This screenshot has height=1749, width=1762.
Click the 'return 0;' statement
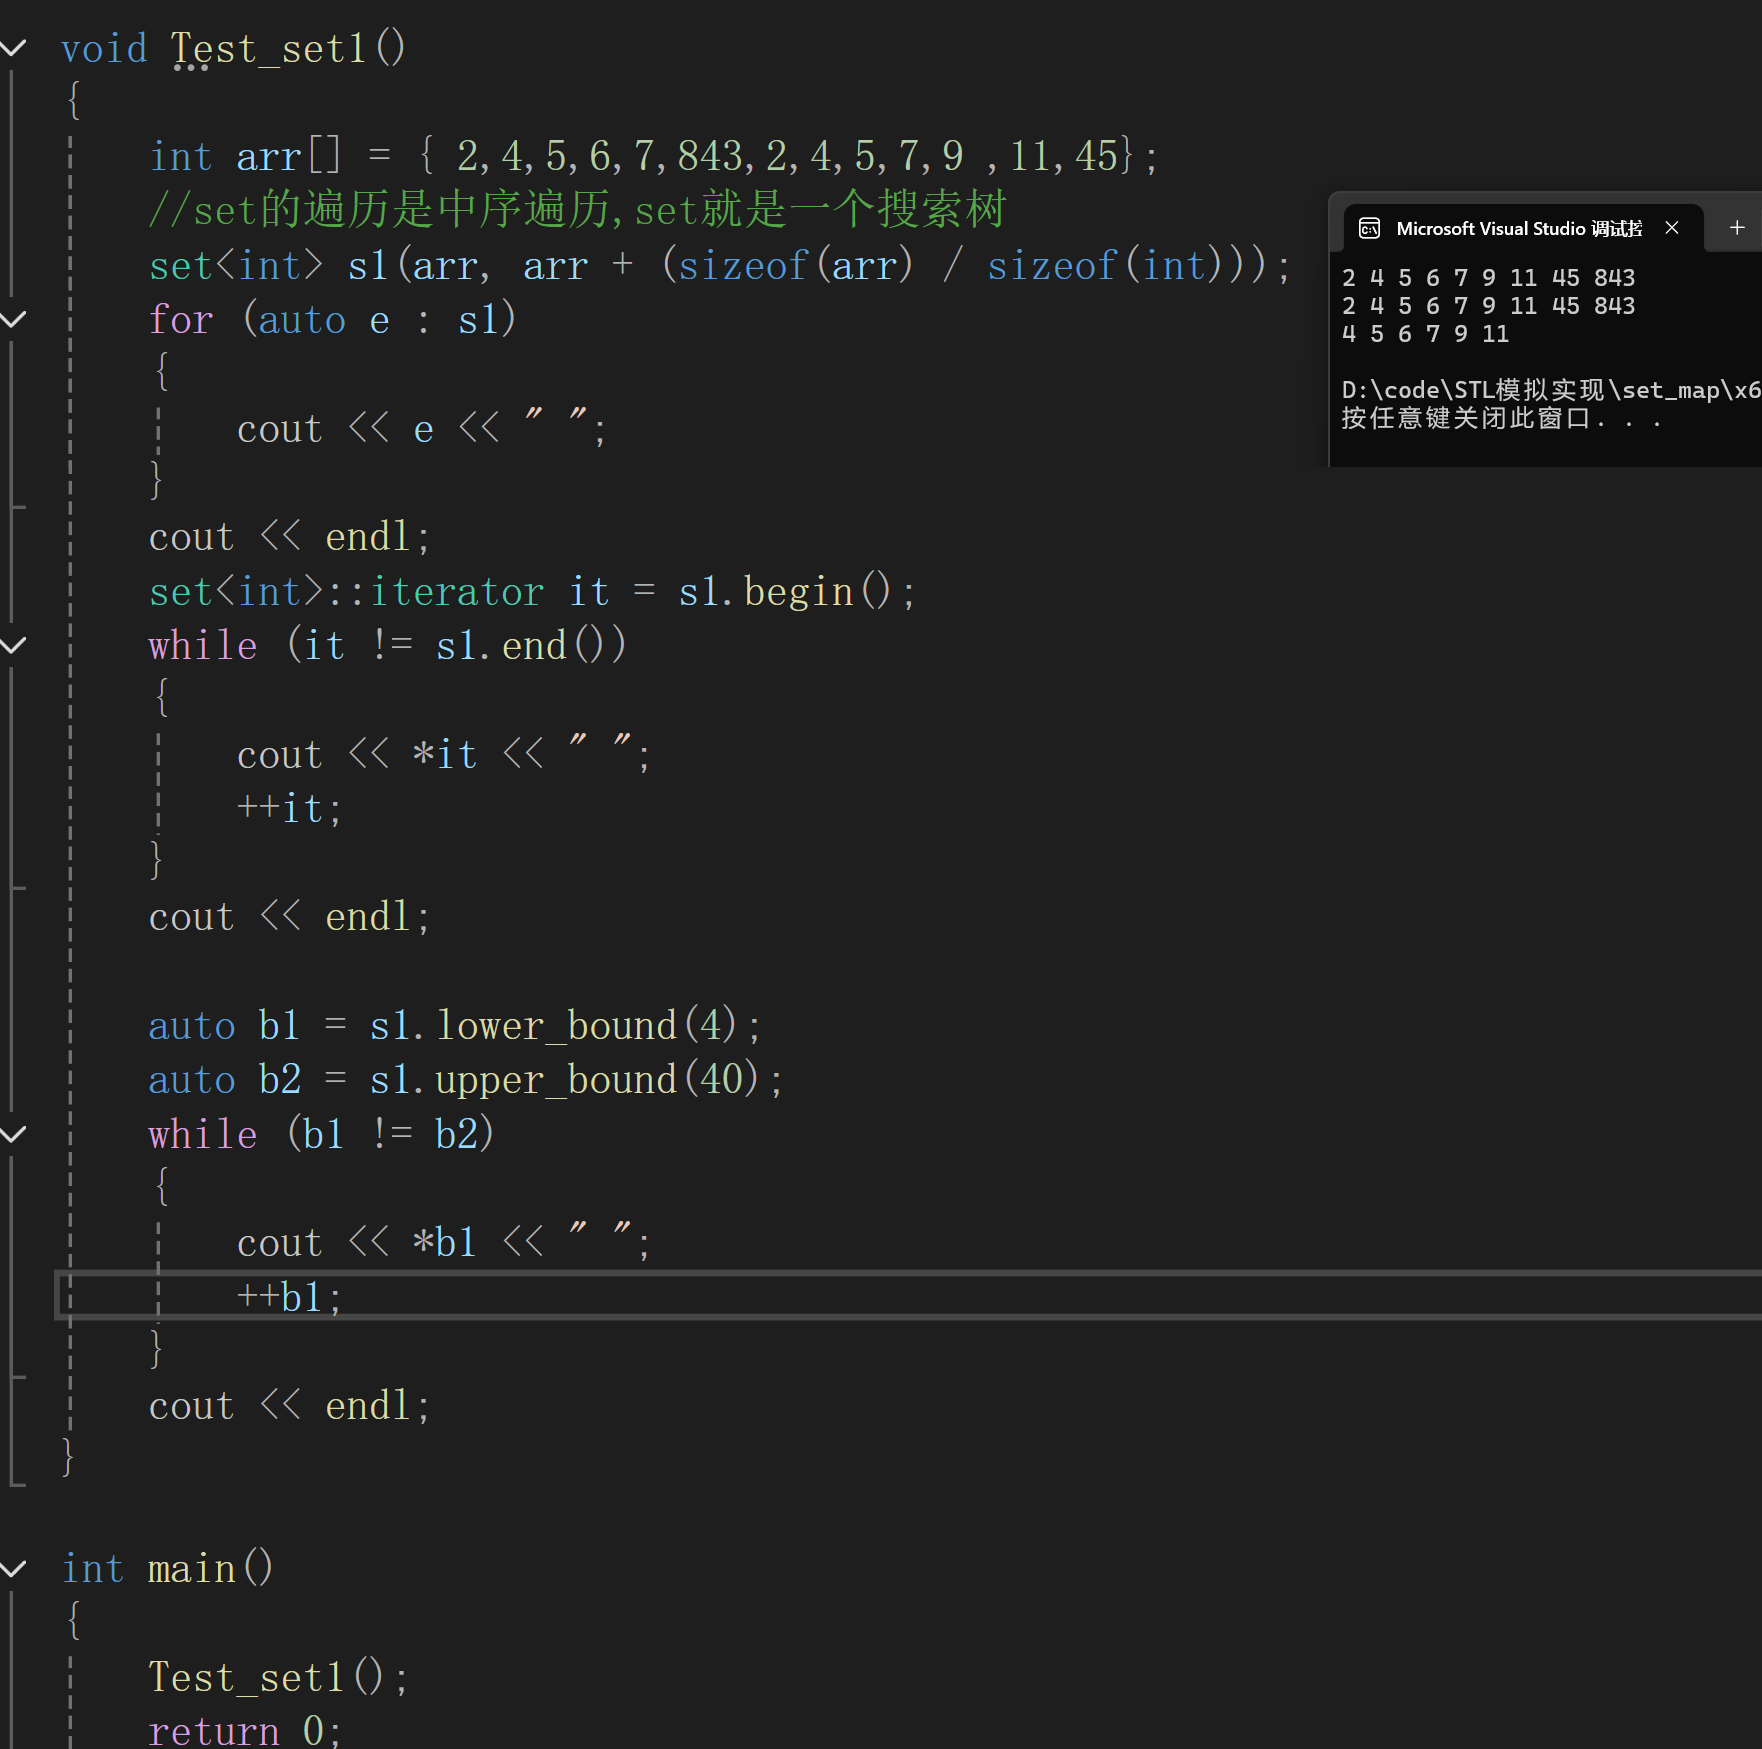(x=245, y=1730)
